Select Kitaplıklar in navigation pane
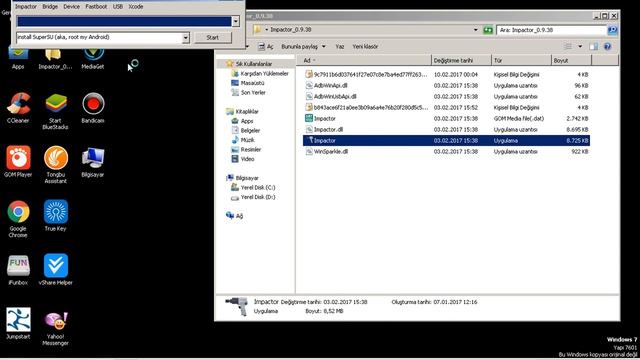Image resolution: width=640 pixels, height=360 pixels. pyautogui.click(x=247, y=111)
